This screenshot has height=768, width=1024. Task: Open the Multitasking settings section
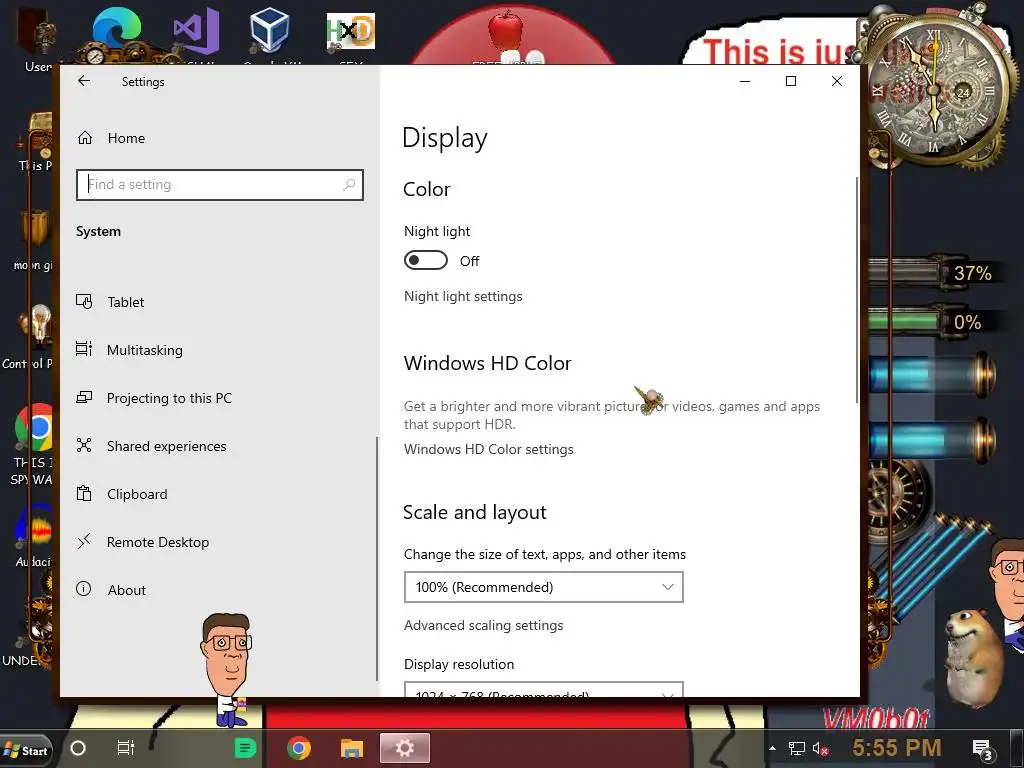coord(144,350)
